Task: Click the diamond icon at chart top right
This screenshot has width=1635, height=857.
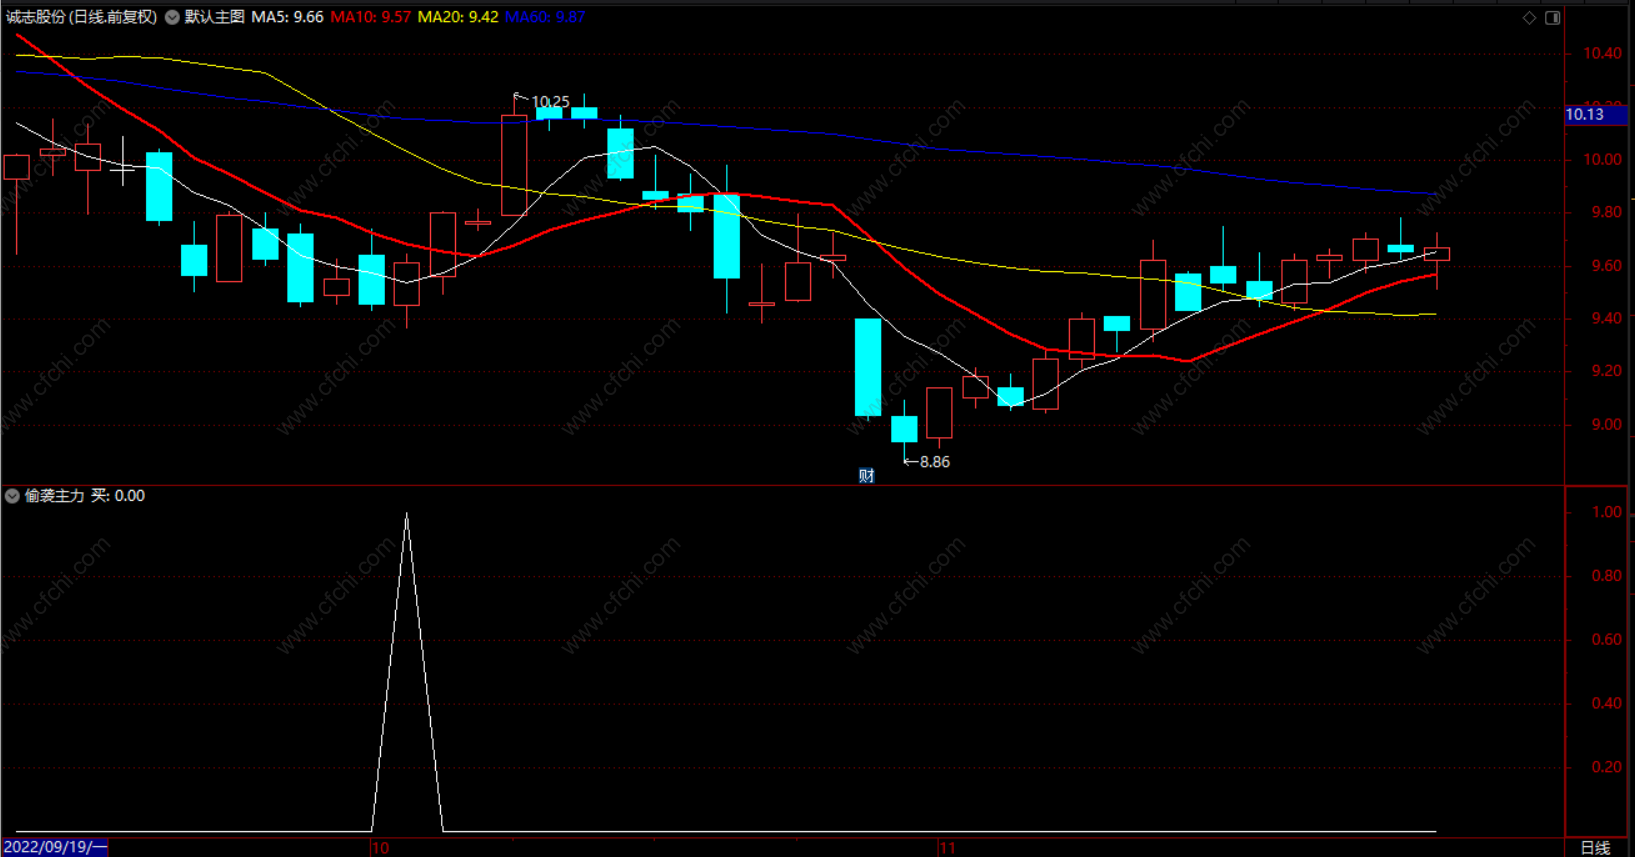Action: [1529, 18]
